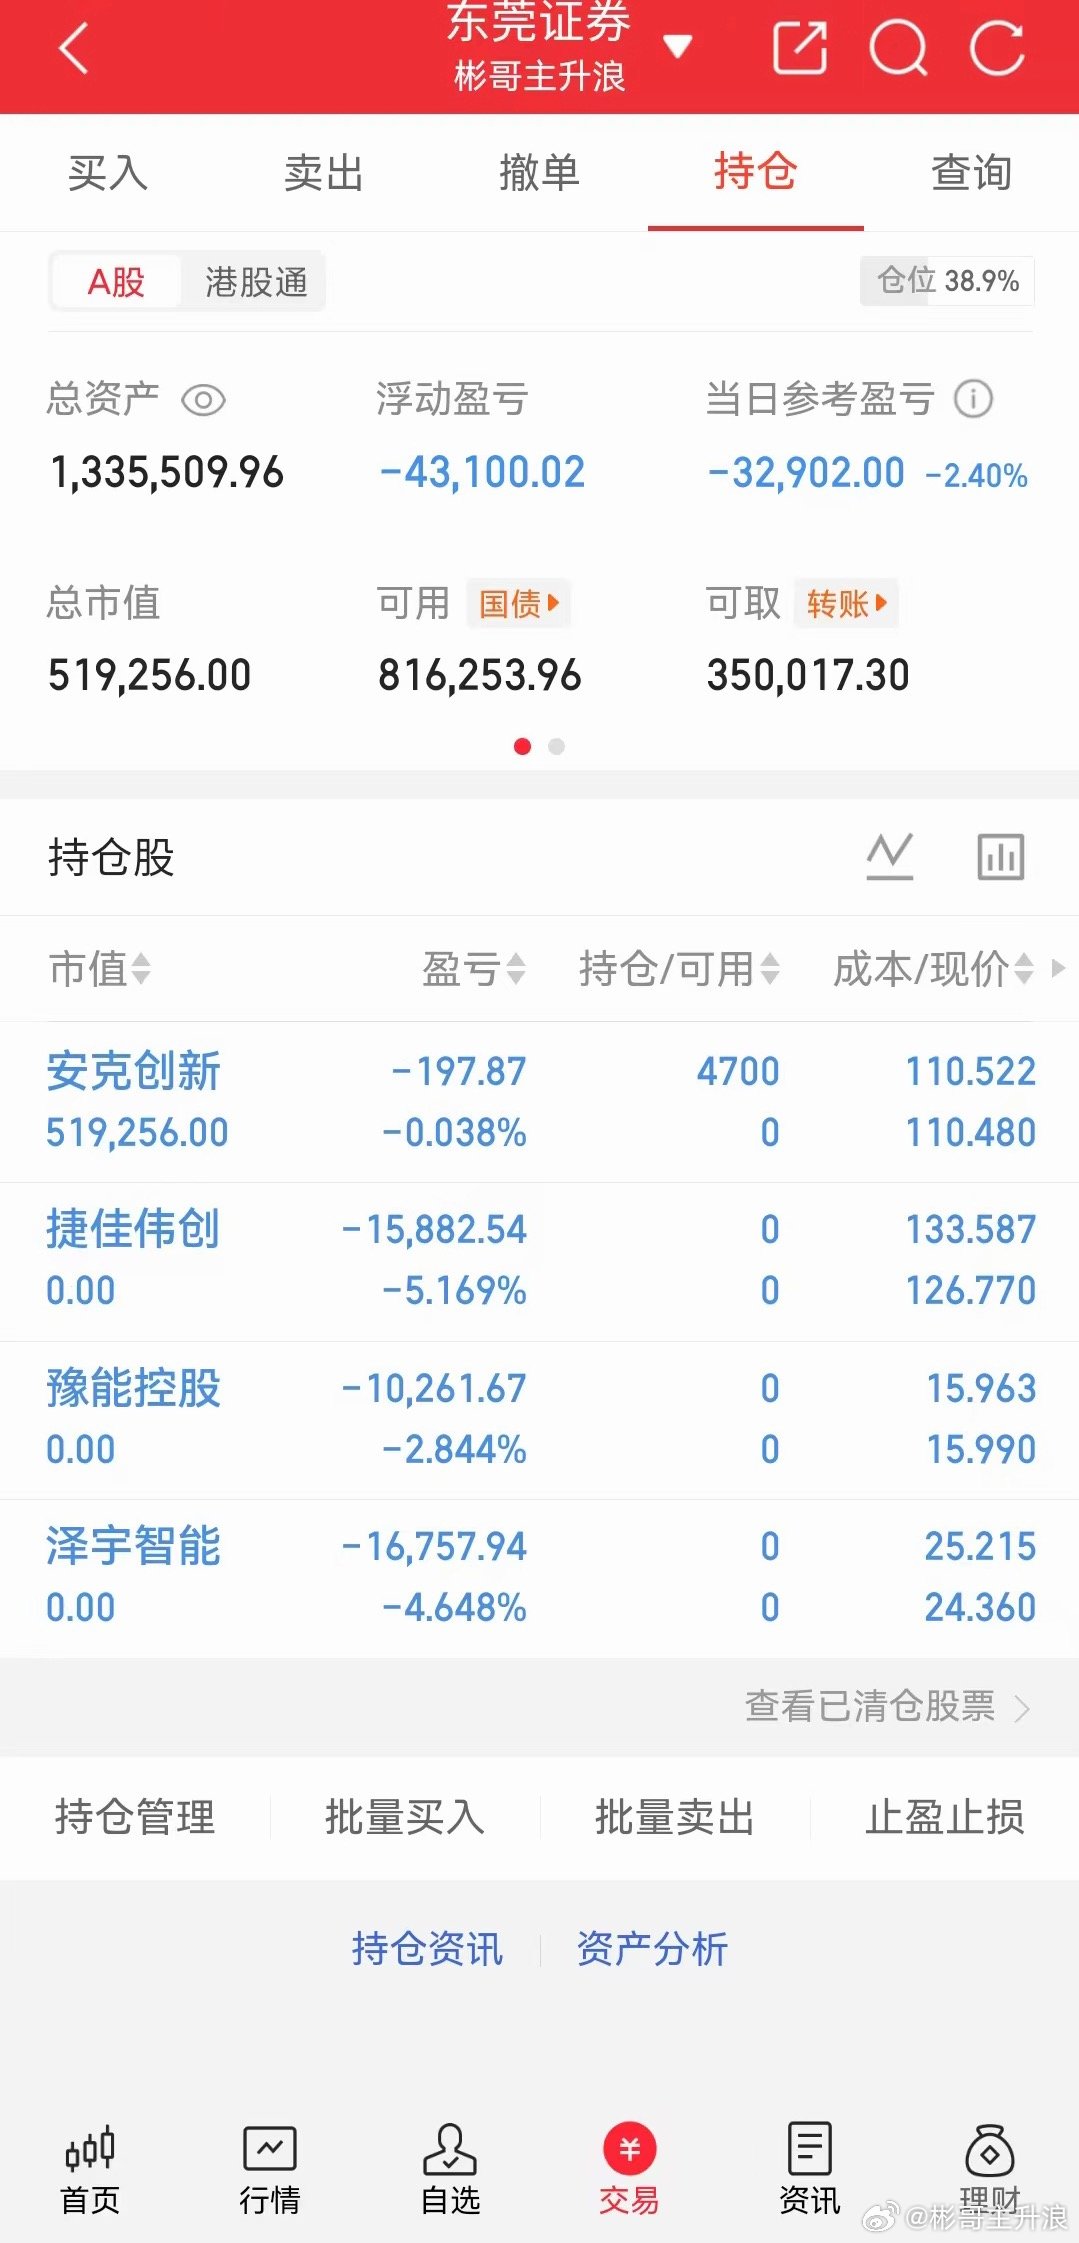
Task: Tap the 仓位 38.9% indicator
Action: tap(947, 281)
